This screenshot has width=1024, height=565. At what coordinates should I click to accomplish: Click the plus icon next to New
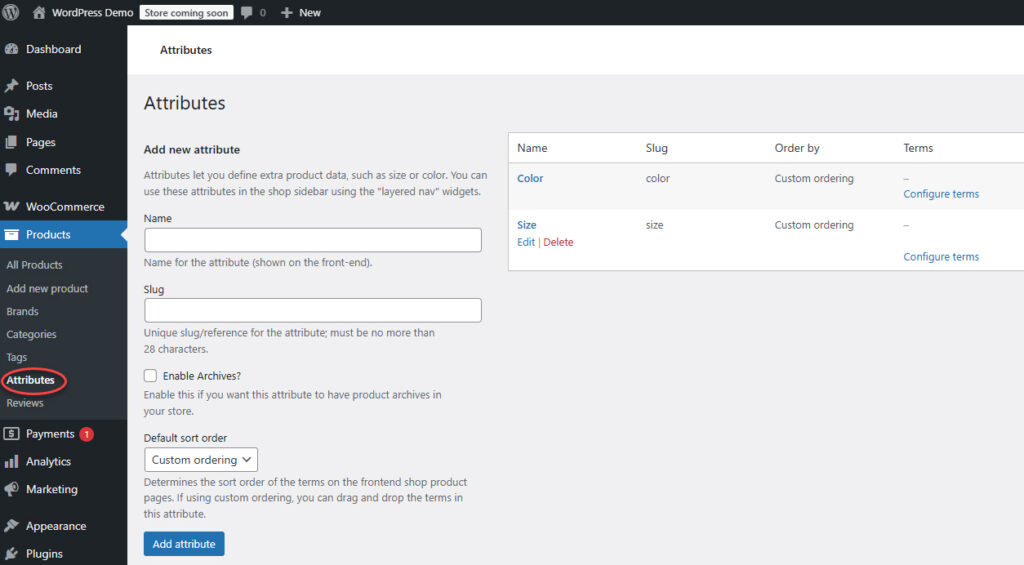[x=286, y=12]
